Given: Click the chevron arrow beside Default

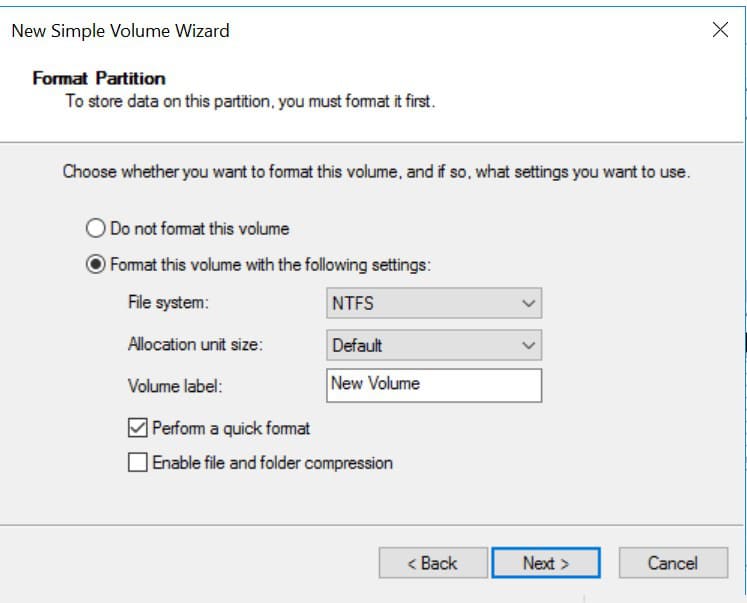Looking at the screenshot, I should (528, 345).
